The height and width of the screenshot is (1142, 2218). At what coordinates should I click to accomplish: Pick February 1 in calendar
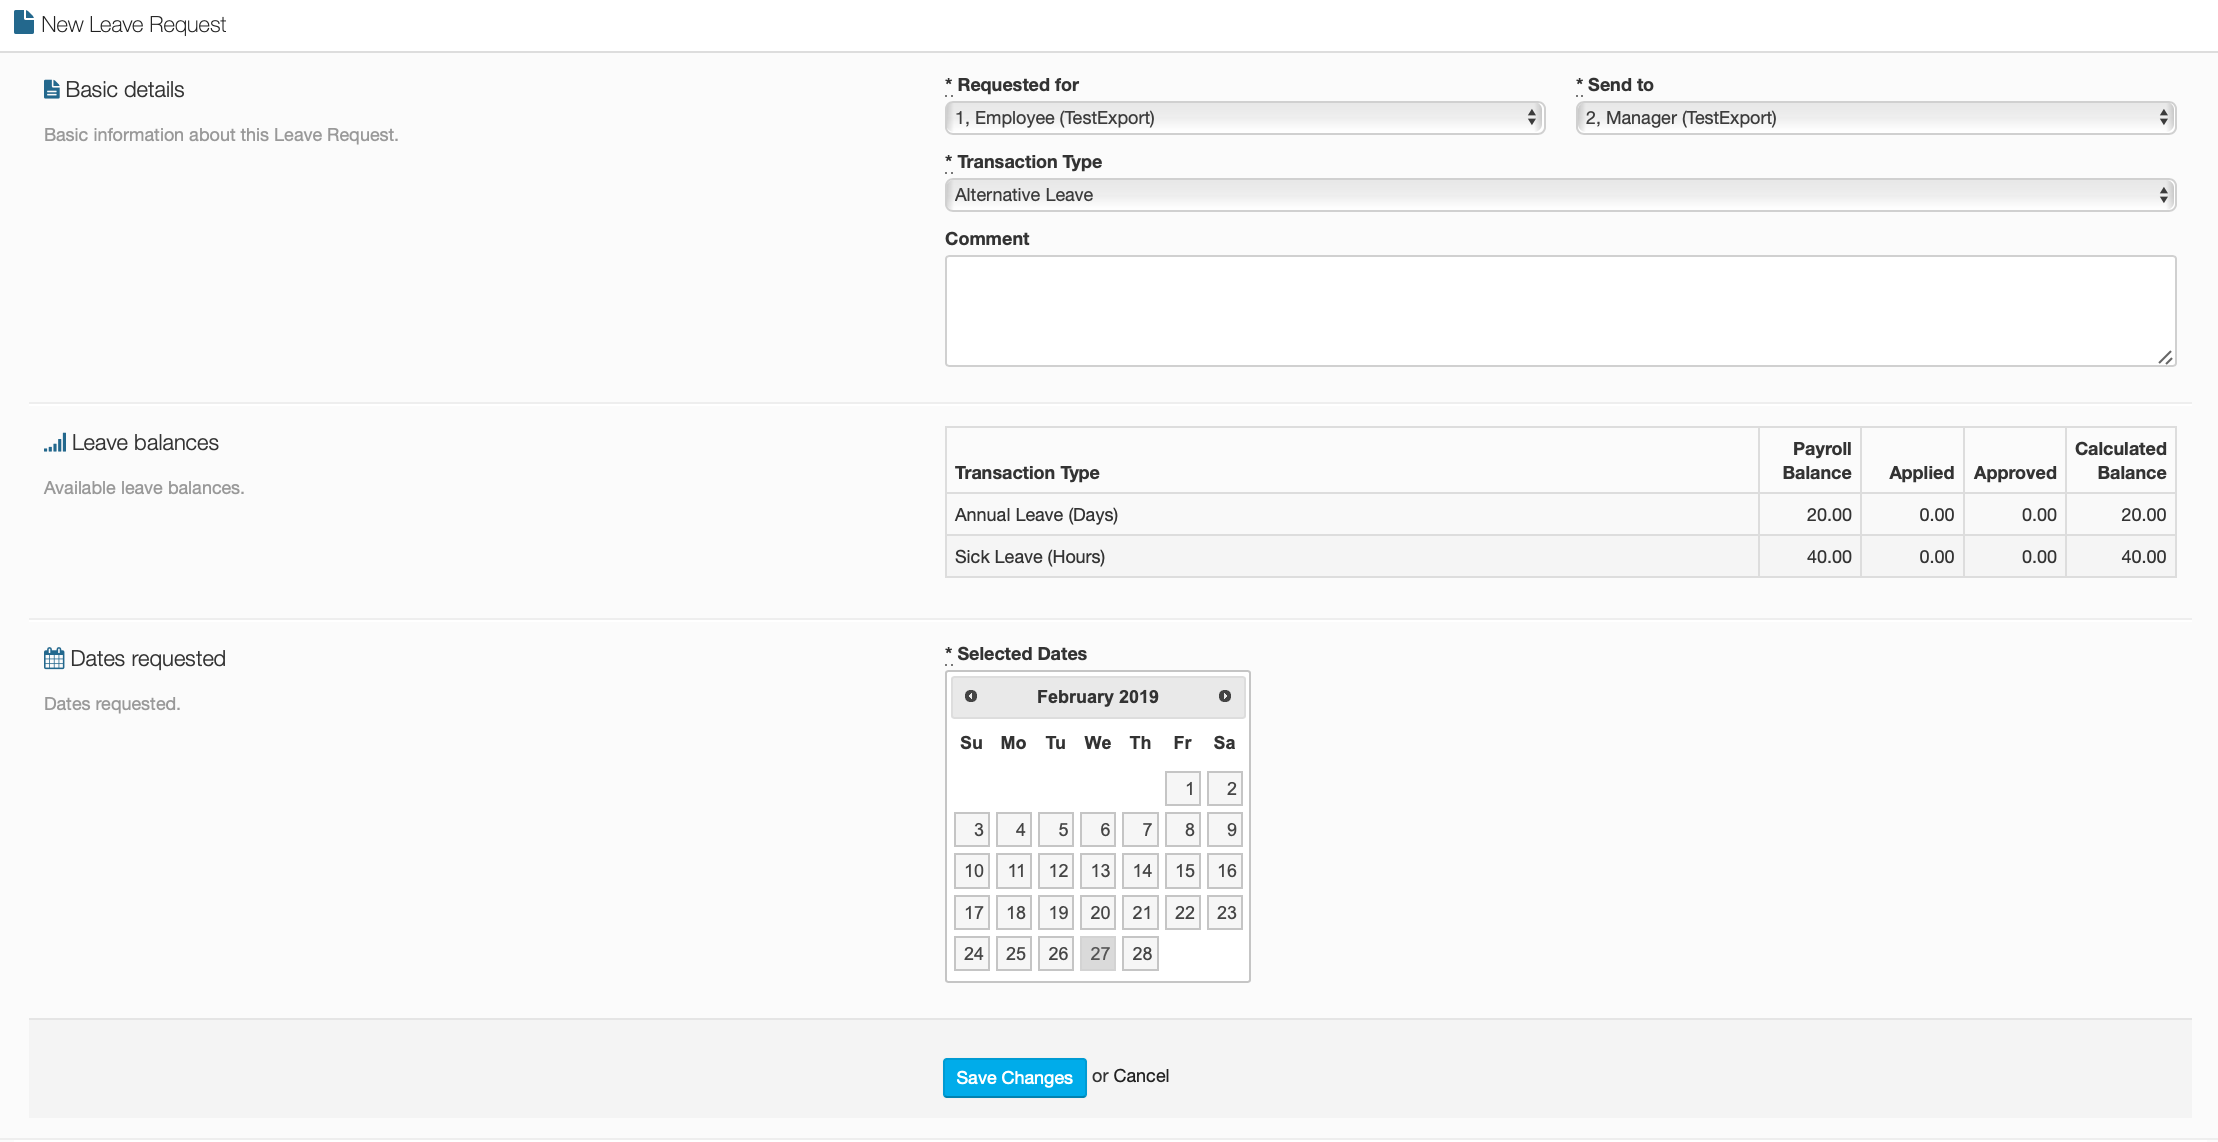coord(1183,789)
